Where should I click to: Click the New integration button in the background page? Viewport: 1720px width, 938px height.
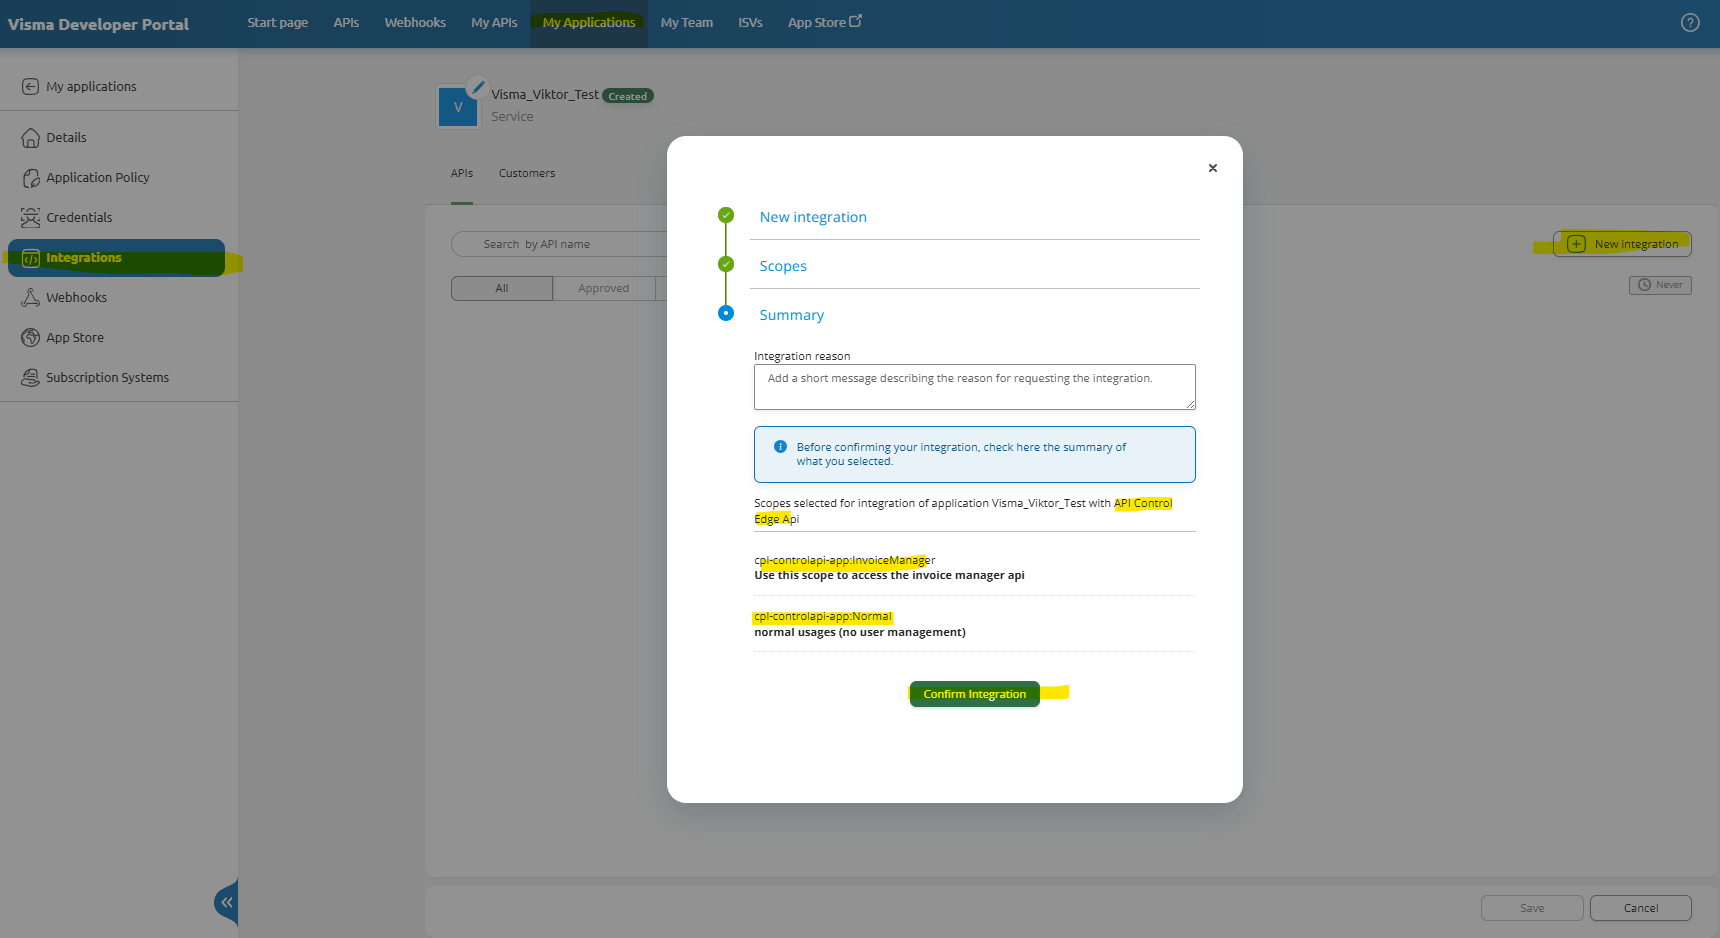tap(1622, 244)
